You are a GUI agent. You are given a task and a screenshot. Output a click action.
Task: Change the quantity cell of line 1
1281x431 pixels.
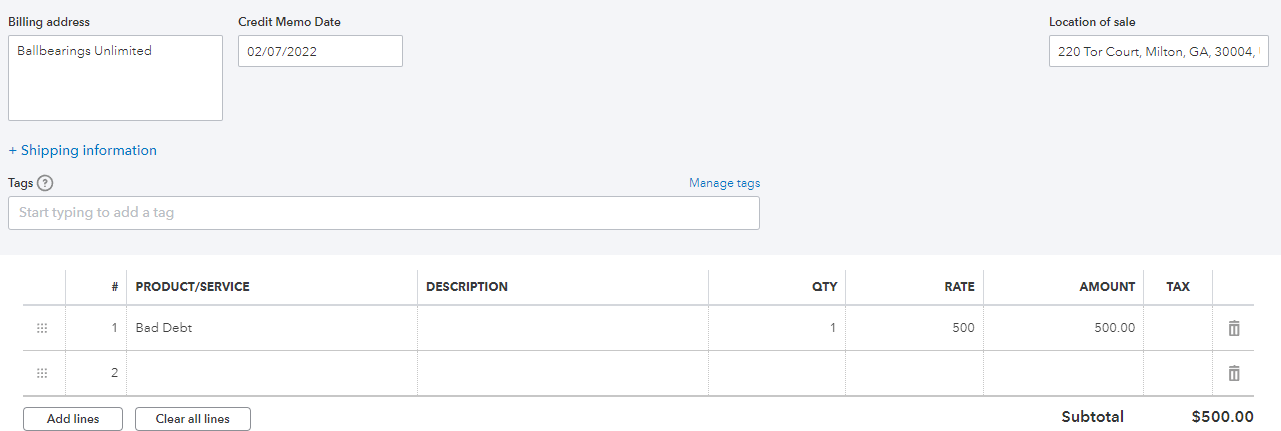[777, 328]
